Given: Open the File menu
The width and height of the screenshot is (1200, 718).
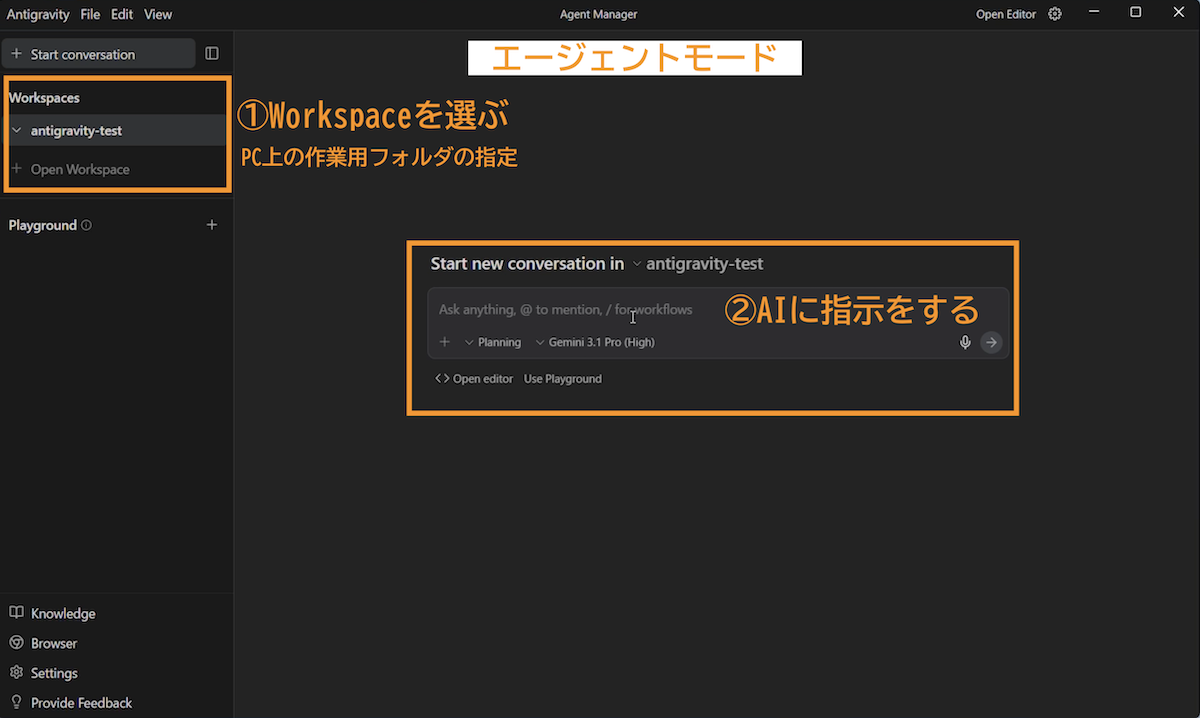Looking at the screenshot, I should click(x=90, y=14).
